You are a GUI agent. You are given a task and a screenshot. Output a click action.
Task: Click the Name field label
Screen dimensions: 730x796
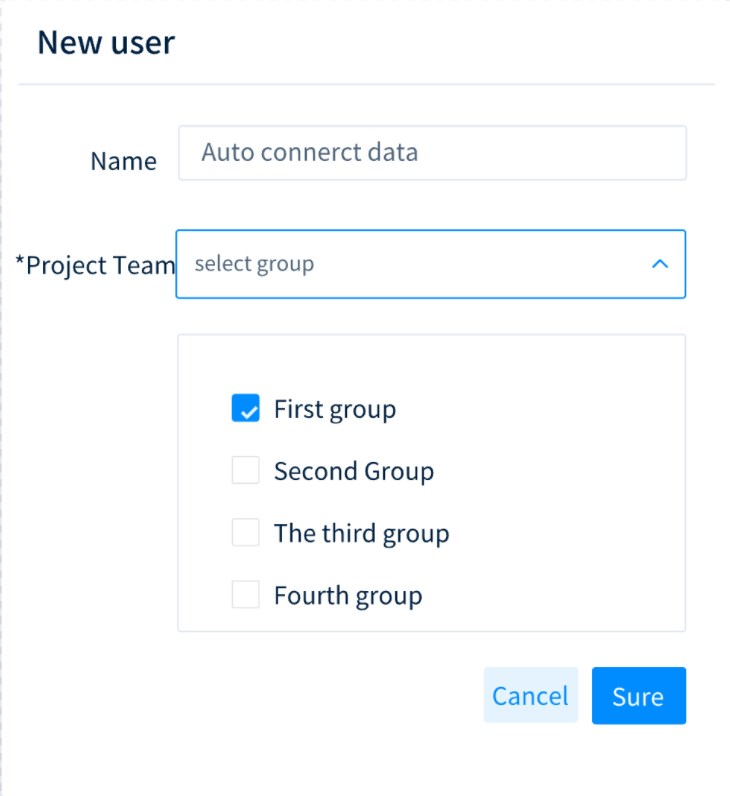coord(123,161)
